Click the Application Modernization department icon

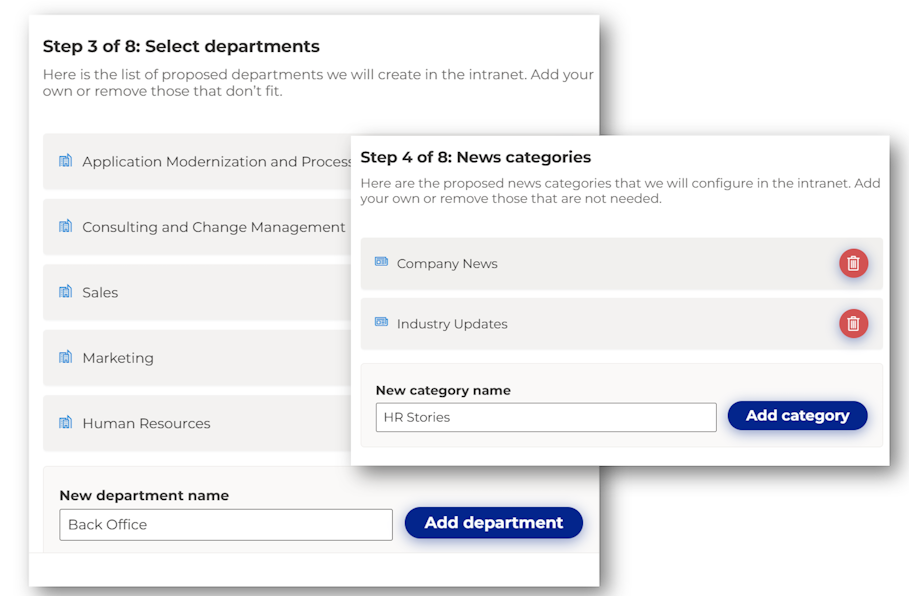(x=66, y=161)
